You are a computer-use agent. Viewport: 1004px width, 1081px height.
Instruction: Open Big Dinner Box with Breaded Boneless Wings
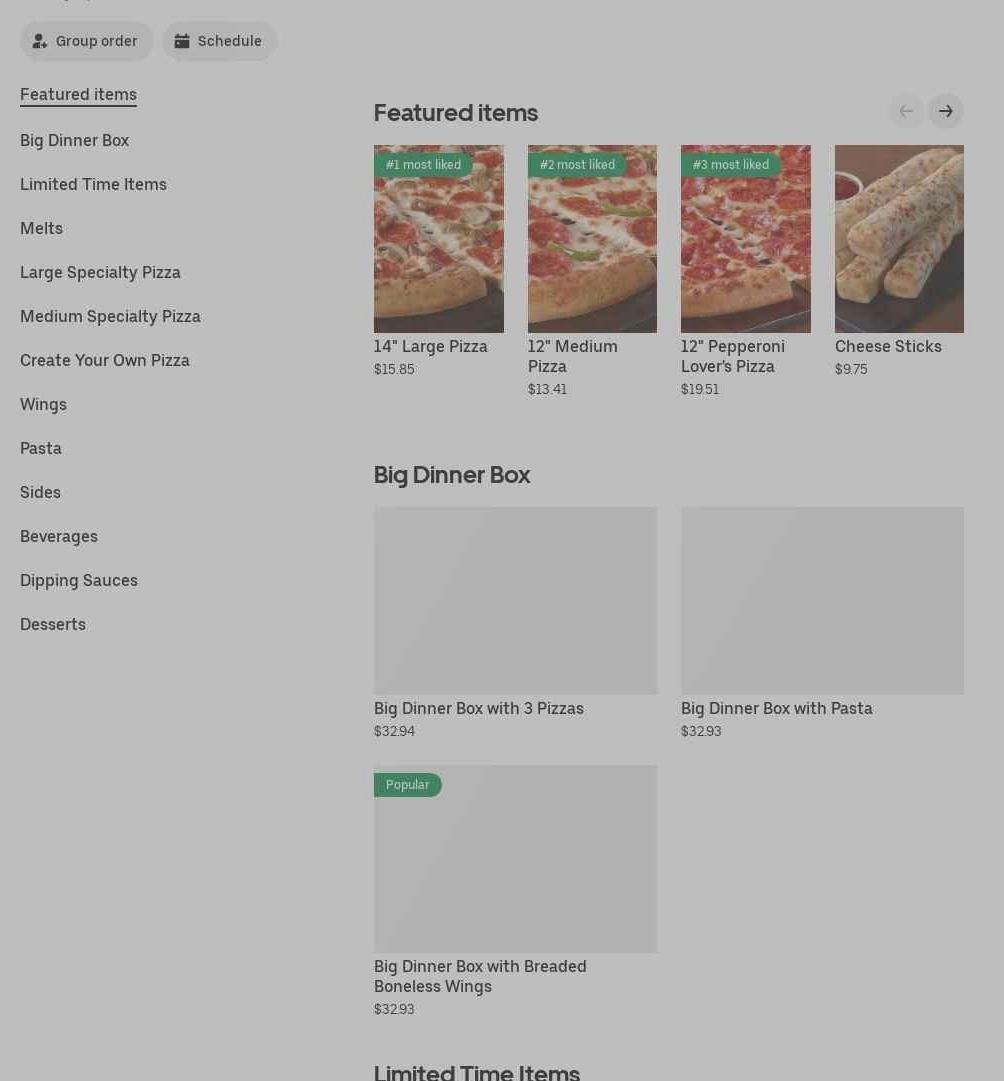(x=515, y=860)
